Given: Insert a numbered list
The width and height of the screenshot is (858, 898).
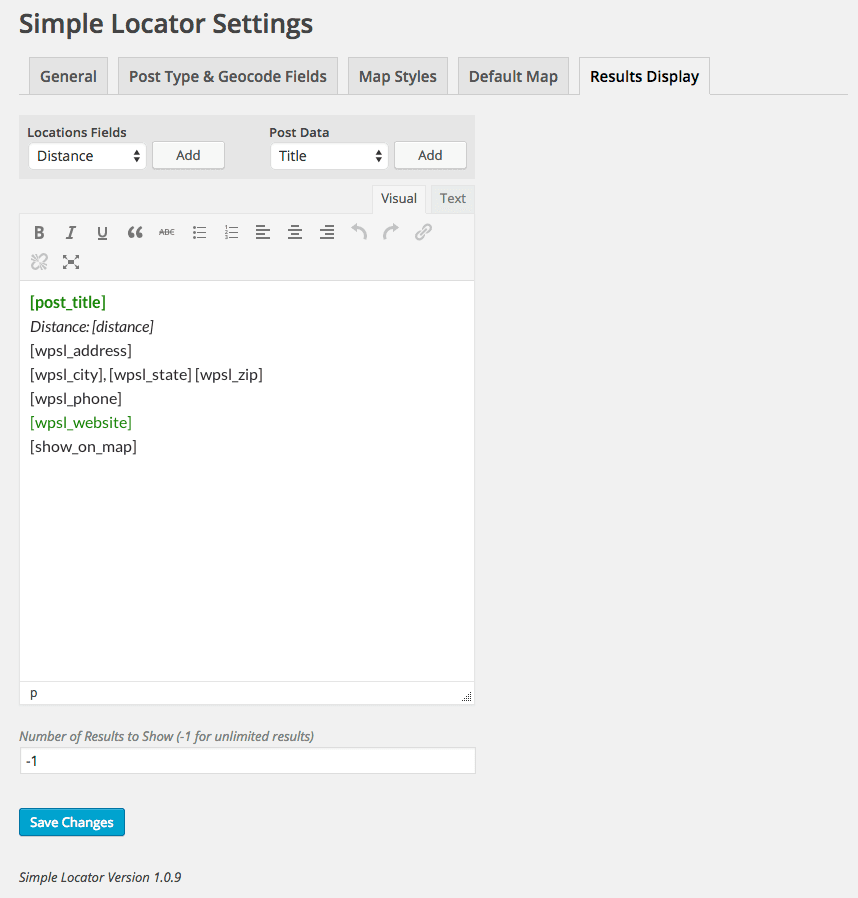Looking at the screenshot, I should pos(231,233).
